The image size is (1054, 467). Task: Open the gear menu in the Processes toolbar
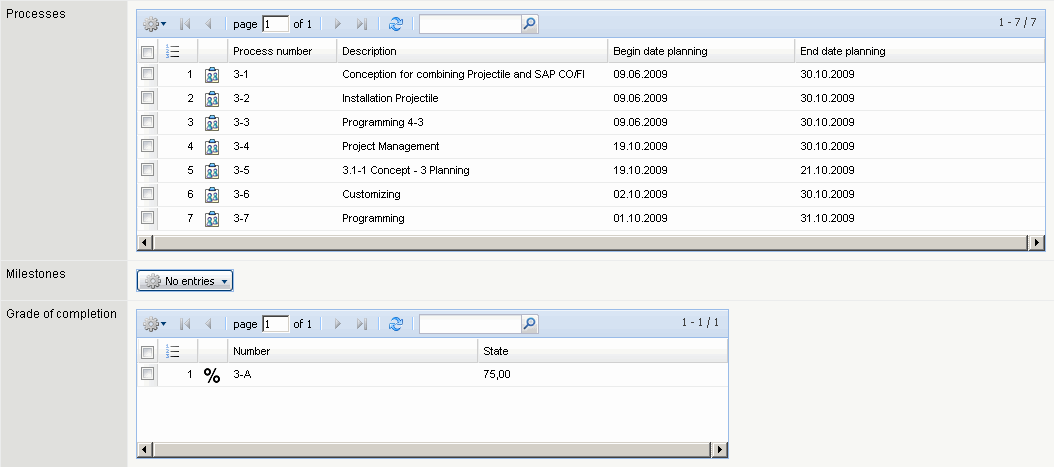click(155, 23)
